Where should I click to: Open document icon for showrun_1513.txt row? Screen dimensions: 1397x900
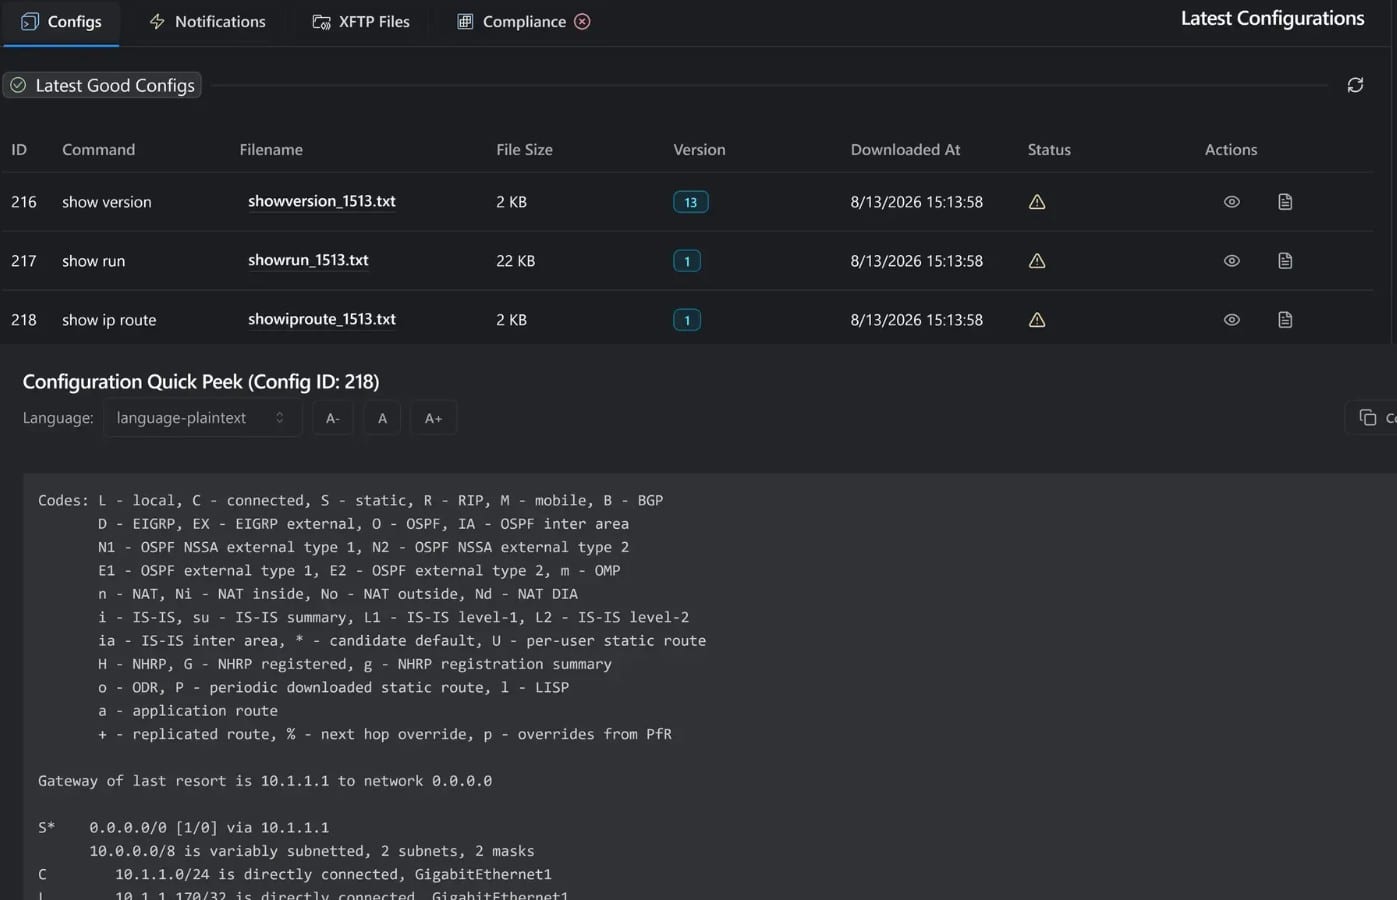1285,261
